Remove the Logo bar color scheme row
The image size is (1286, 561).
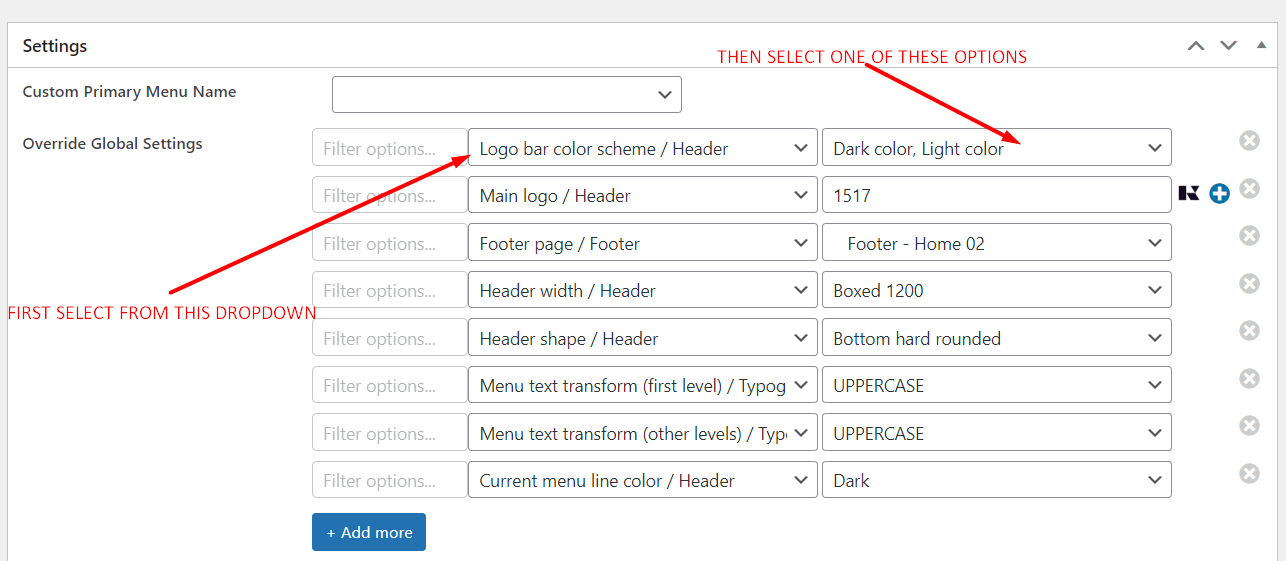(x=1249, y=141)
